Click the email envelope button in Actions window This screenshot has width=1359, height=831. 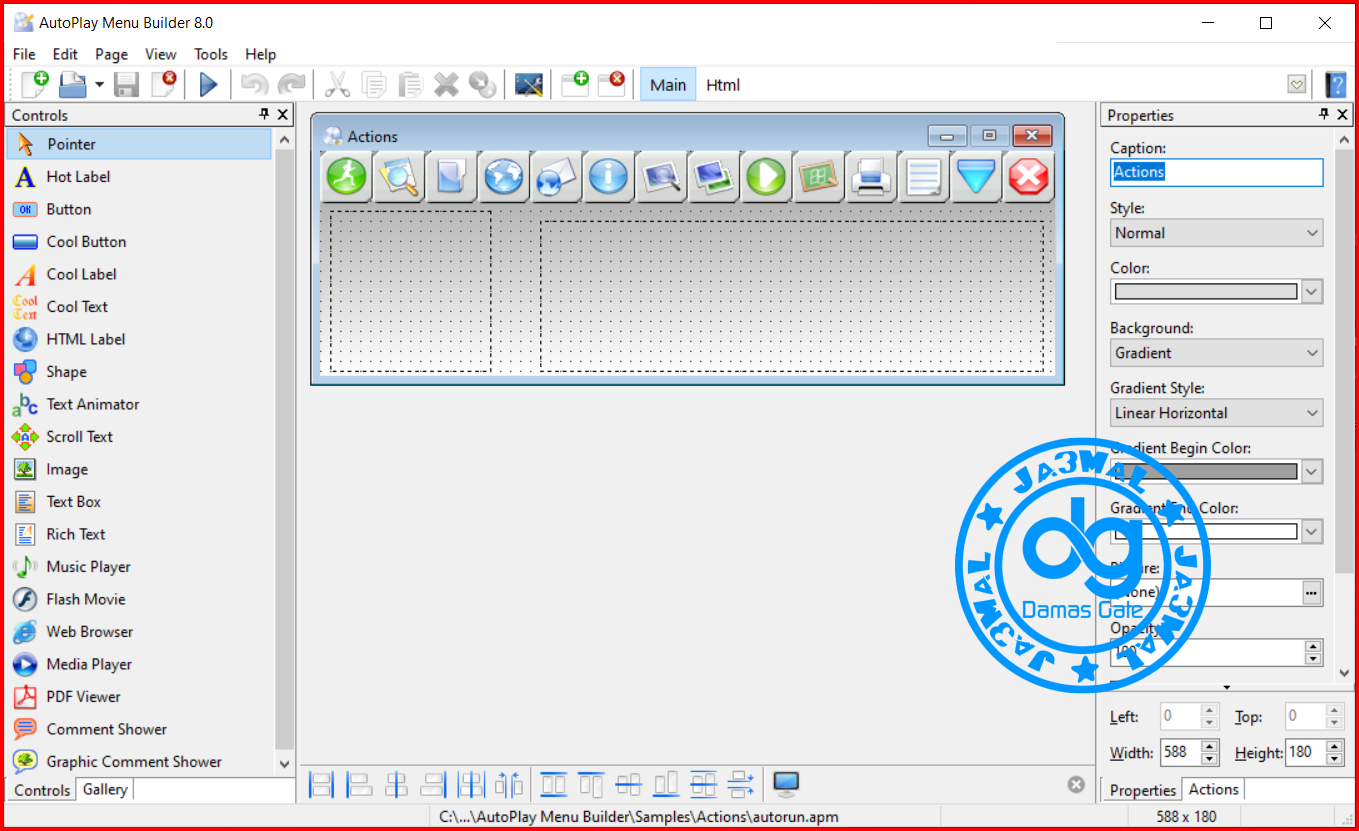click(556, 177)
